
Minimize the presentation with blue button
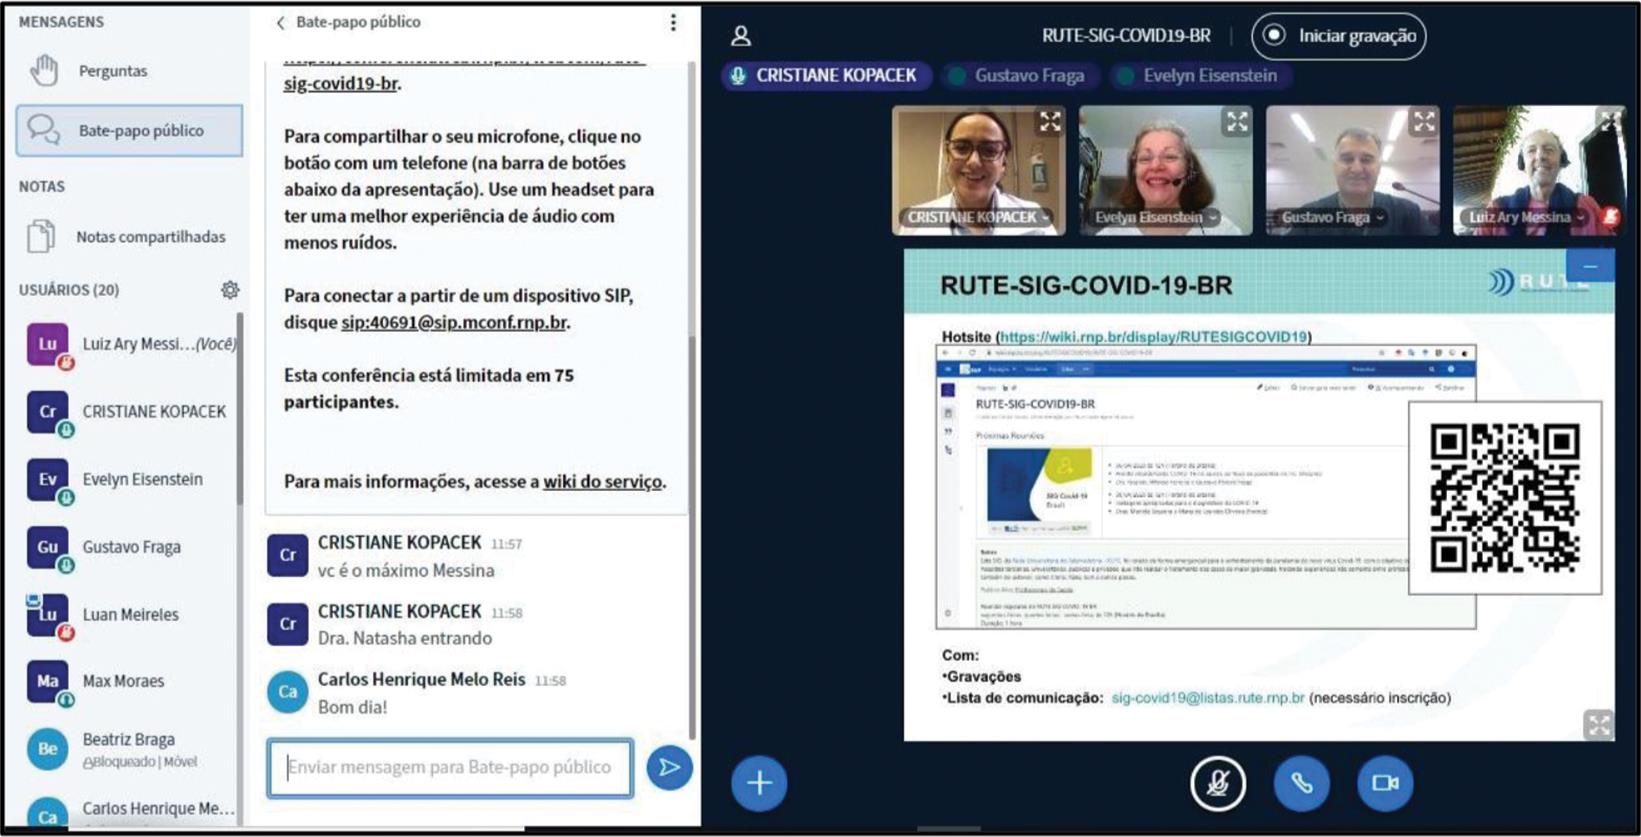(1590, 266)
